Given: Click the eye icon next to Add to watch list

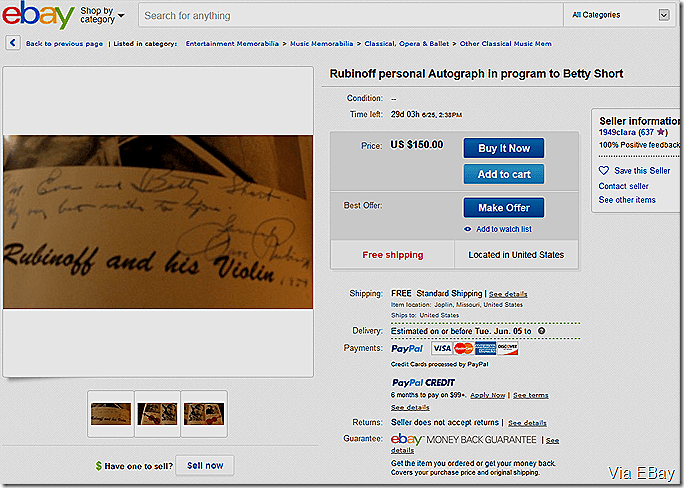Looking at the screenshot, I should click(x=467, y=229).
